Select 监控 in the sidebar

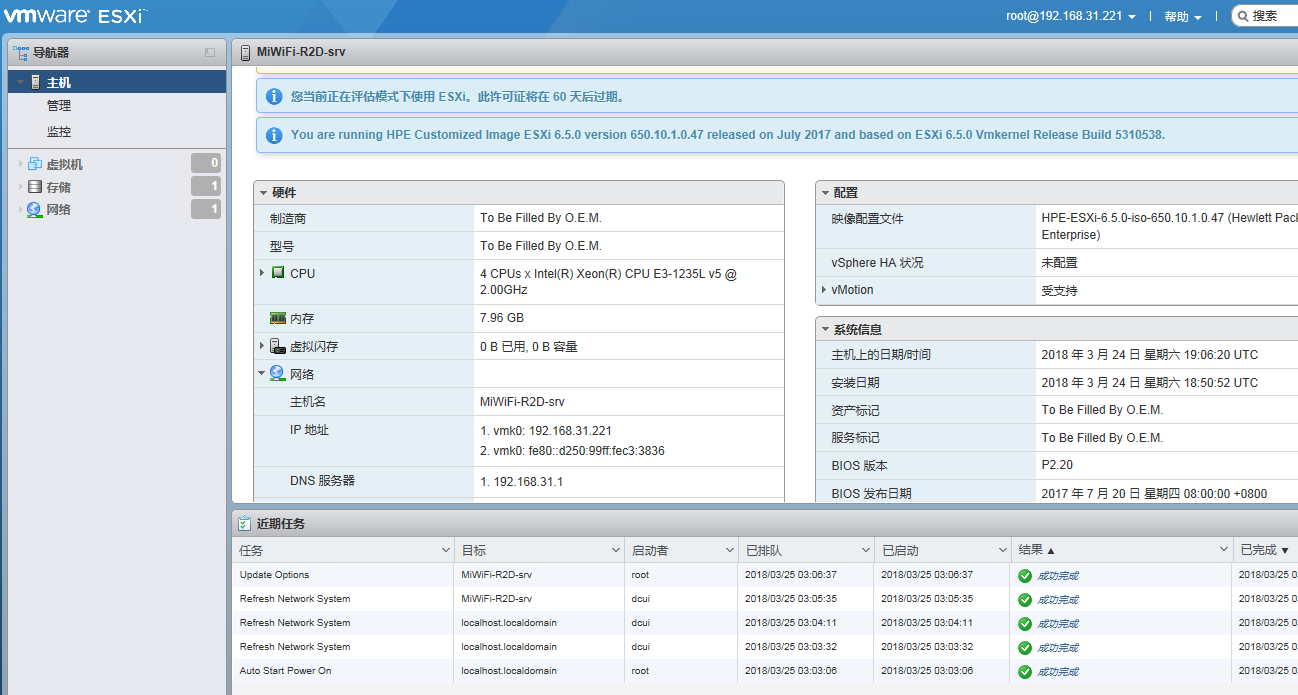pos(59,131)
